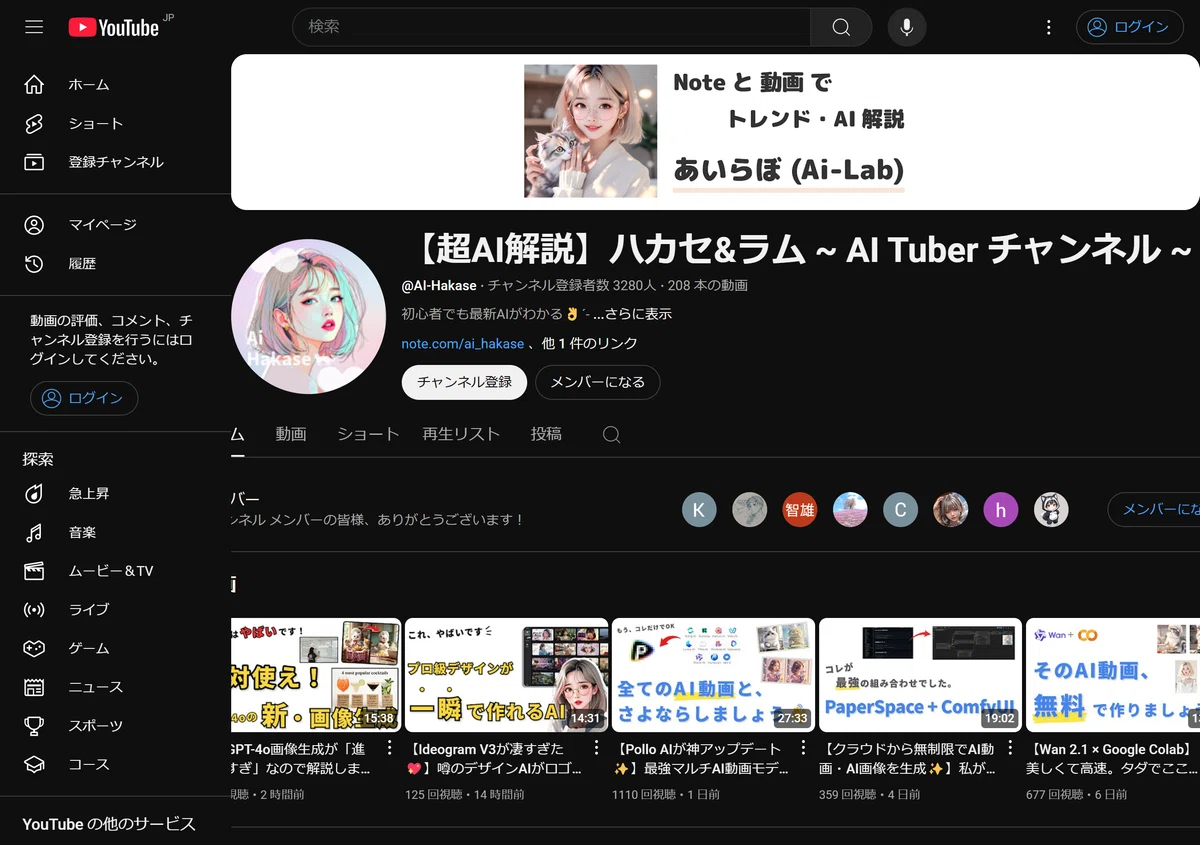Switch to the 動画 tab

[x=291, y=434]
